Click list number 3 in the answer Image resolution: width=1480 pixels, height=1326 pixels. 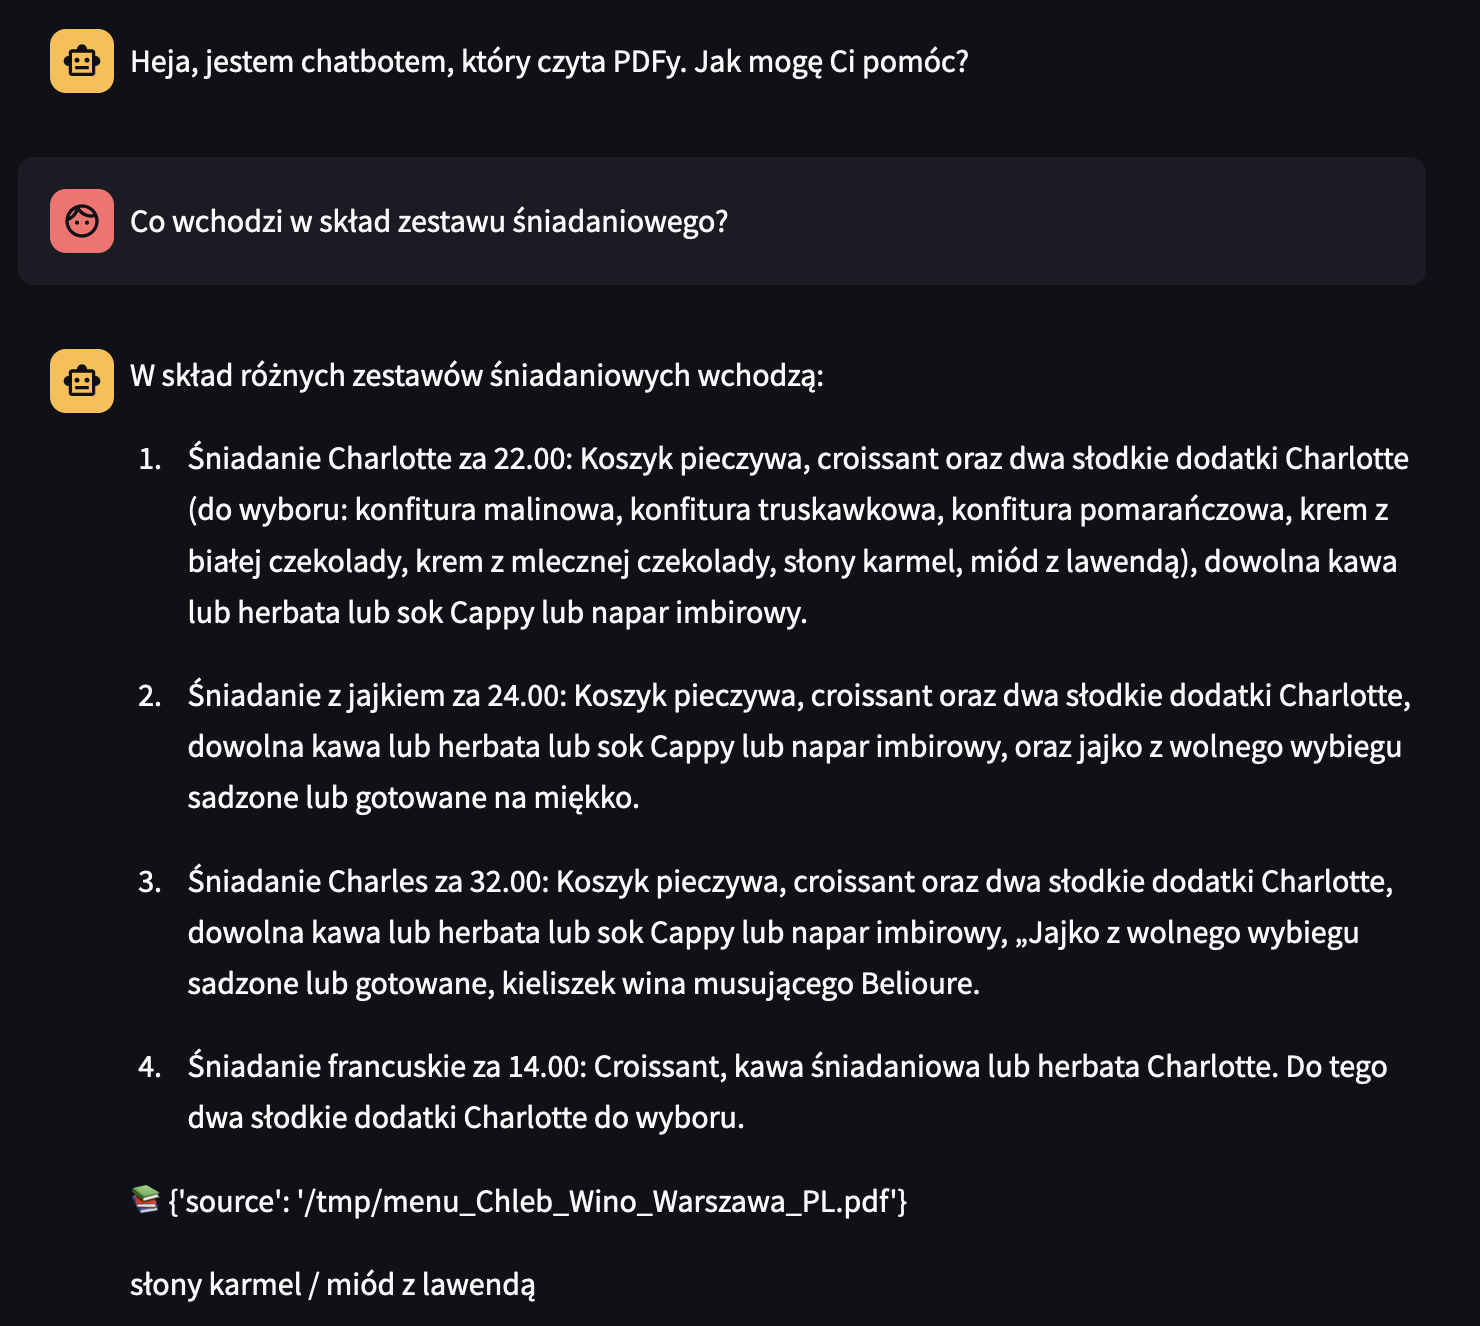pos(149,881)
